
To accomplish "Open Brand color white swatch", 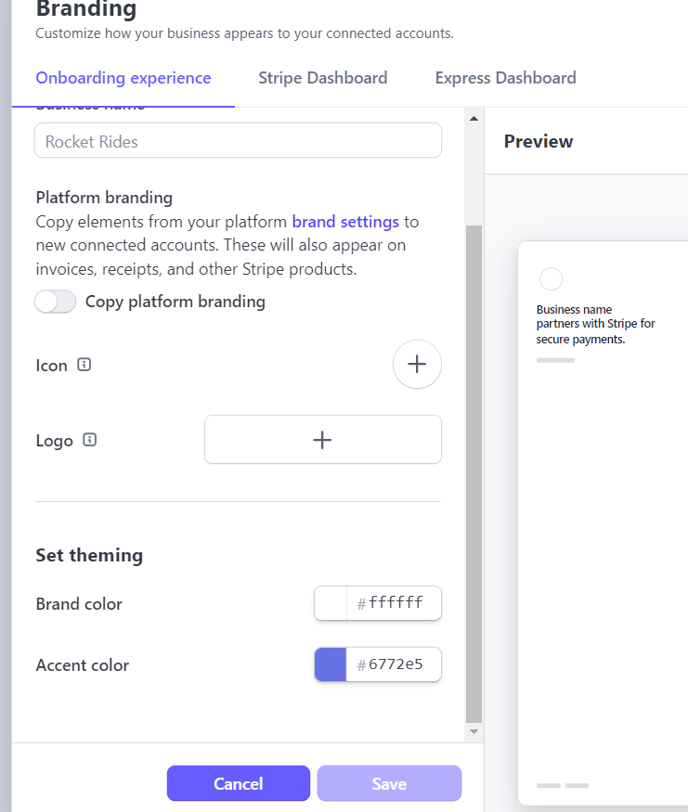I will pos(330,603).
